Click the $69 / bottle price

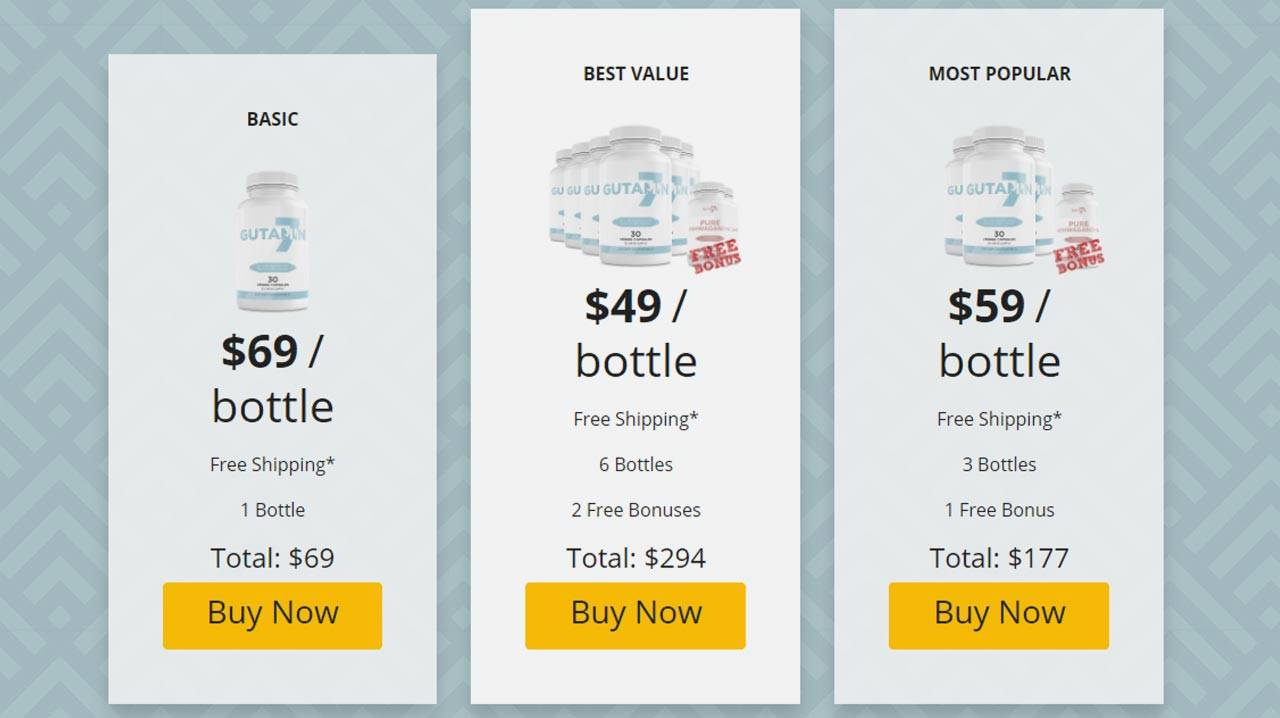[272, 378]
